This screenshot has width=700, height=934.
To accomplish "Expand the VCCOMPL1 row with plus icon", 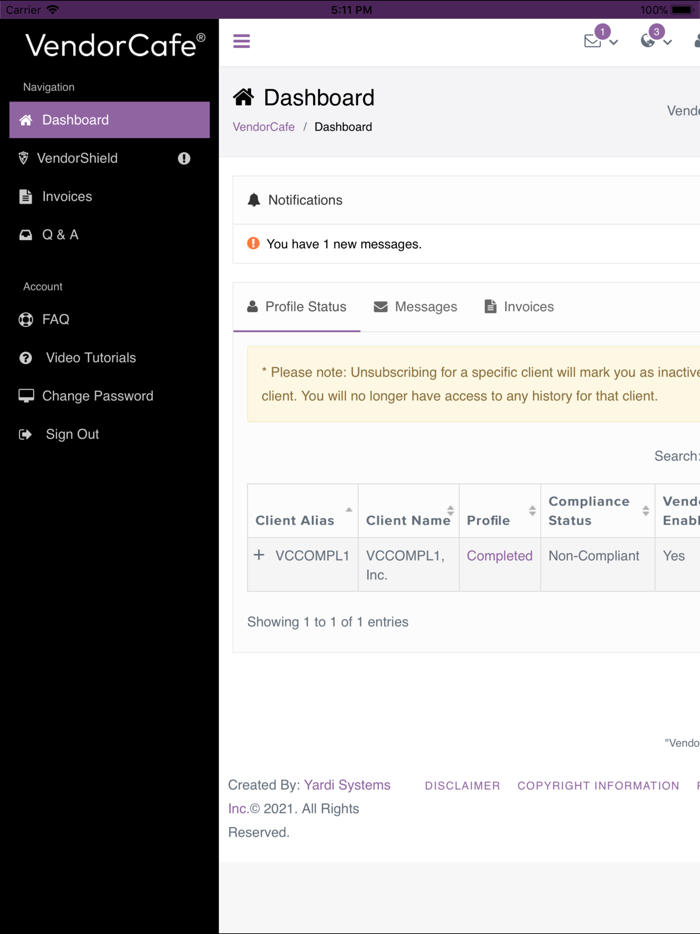I will pyautogui.click(x=259, y=555).
